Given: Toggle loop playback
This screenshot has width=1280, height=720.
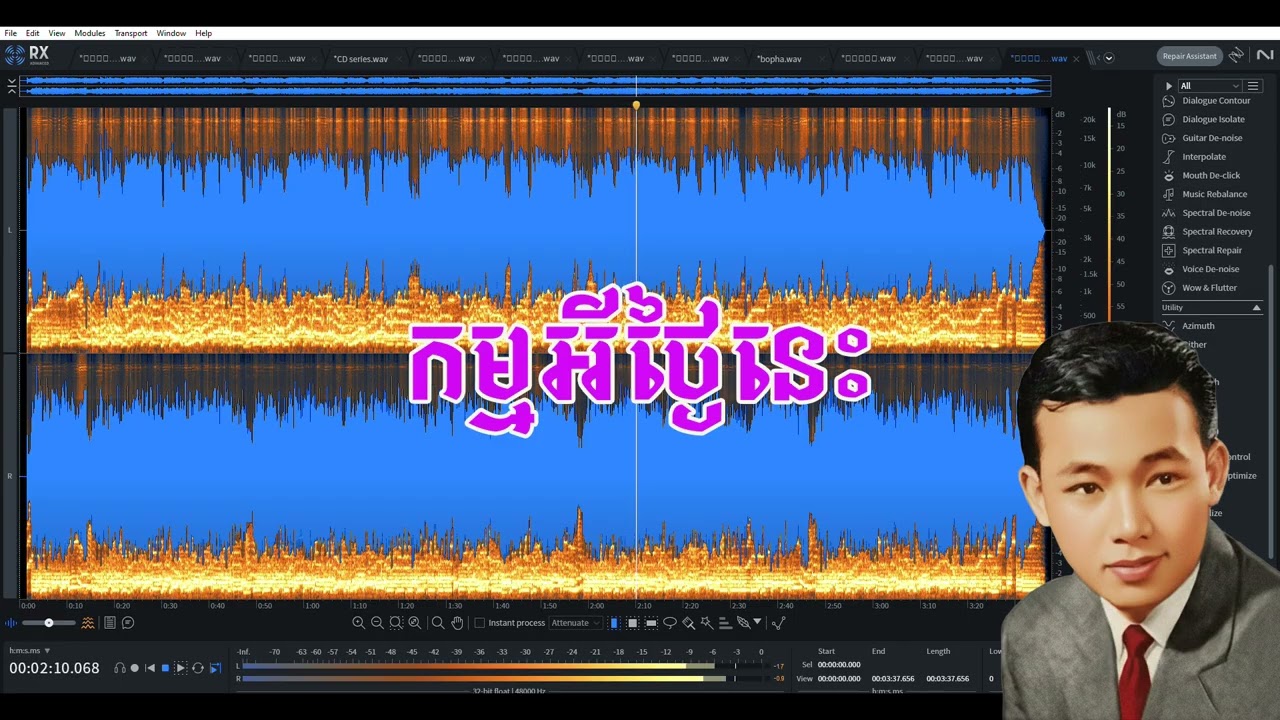Looking at the screenshot, I should (x=198, y=668).
